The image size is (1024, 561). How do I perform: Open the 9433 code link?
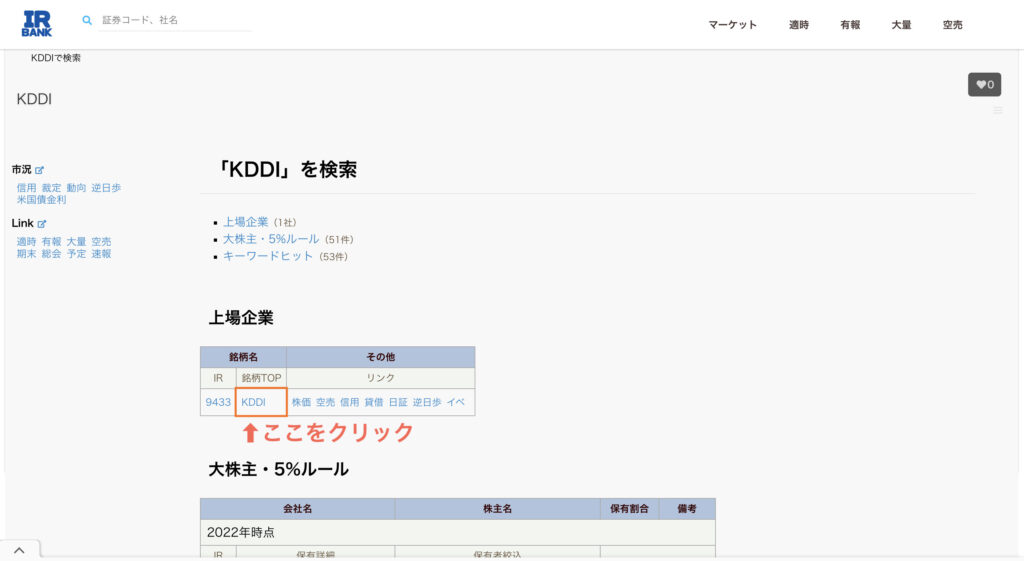[x=217, y=402]
